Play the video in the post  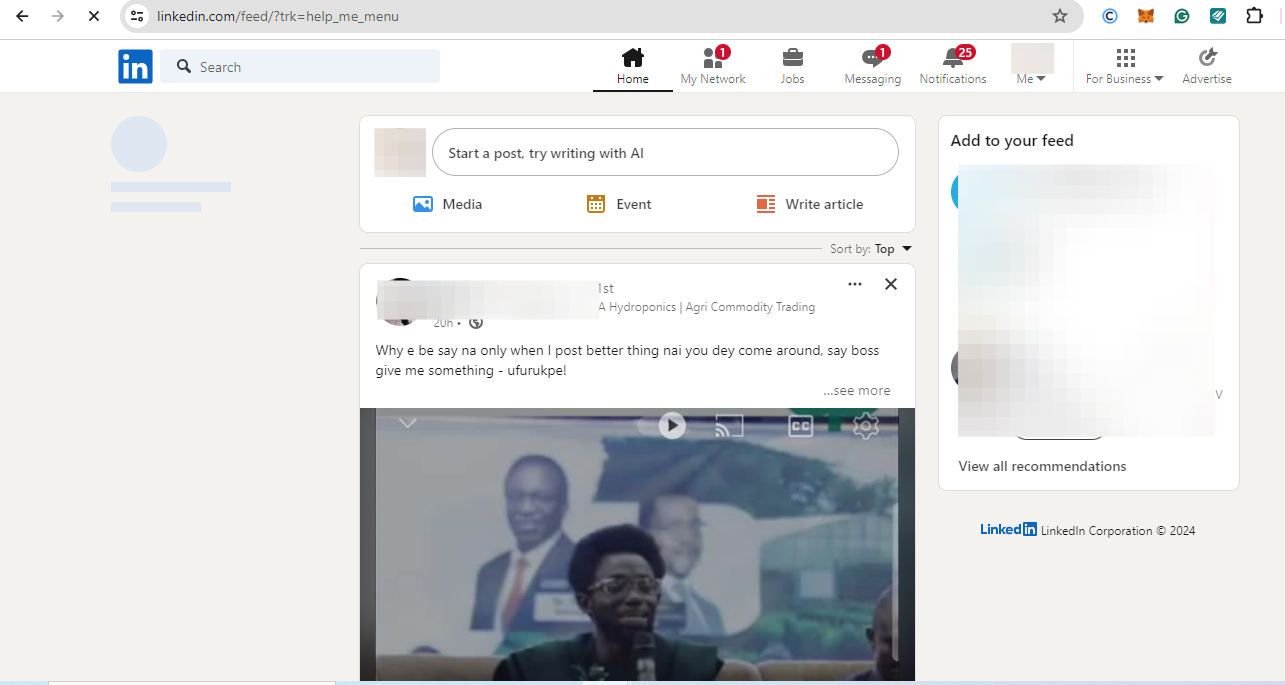[672, 426]
